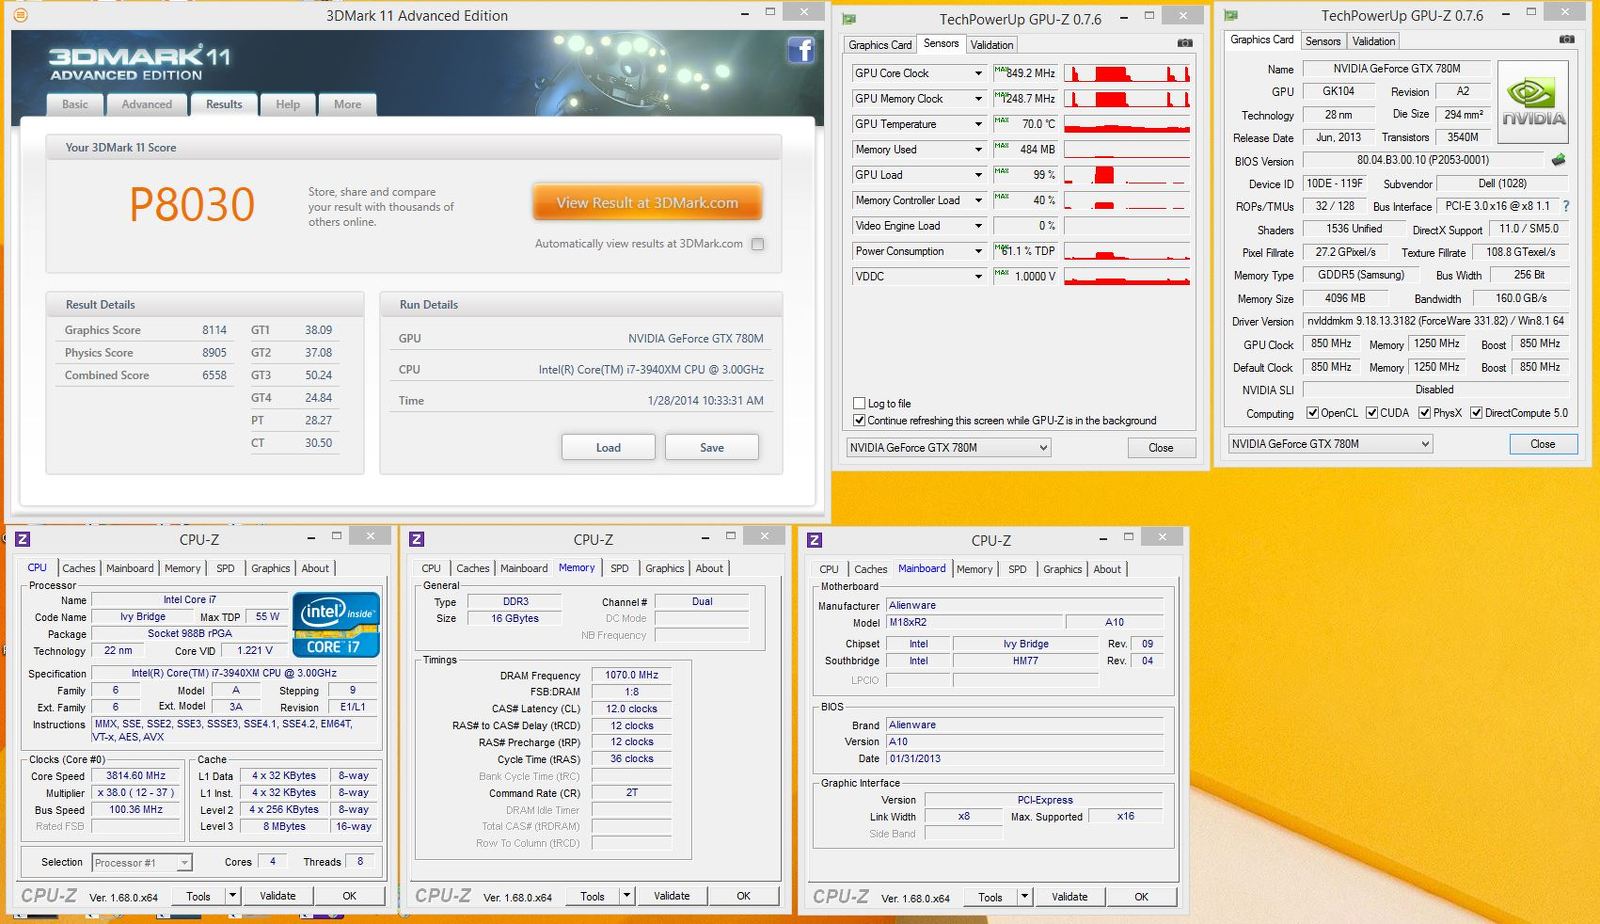Click Validate in CPU-Z Memory window
The height and width of the screenshot is (924, 1600).
click(671, 896)
